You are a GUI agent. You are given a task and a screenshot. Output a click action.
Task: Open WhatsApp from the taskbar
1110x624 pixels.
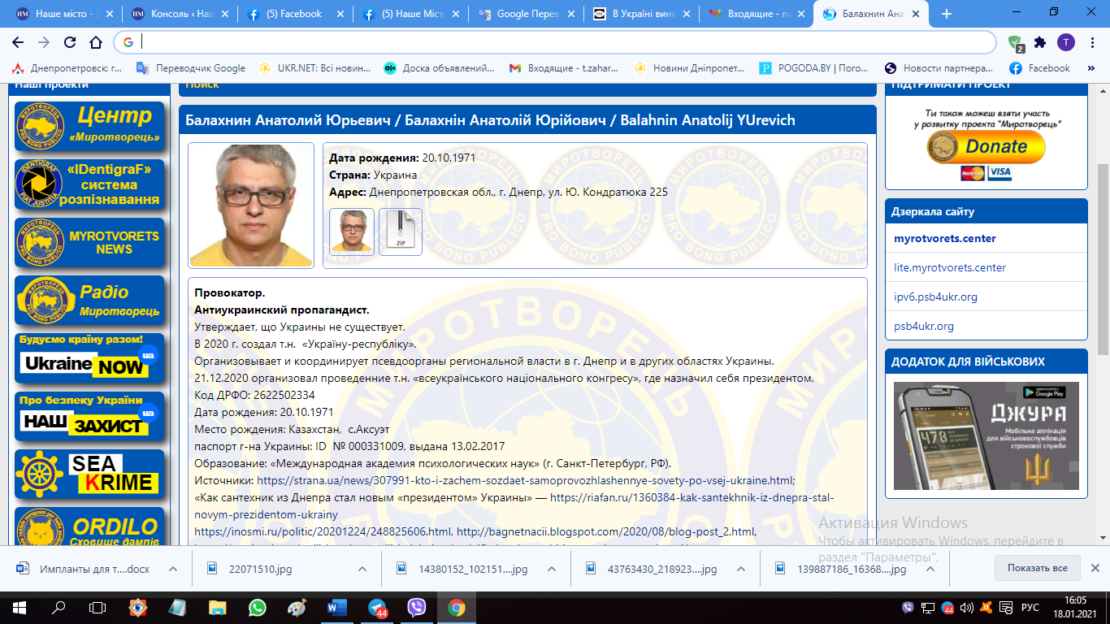click(257, 608)
